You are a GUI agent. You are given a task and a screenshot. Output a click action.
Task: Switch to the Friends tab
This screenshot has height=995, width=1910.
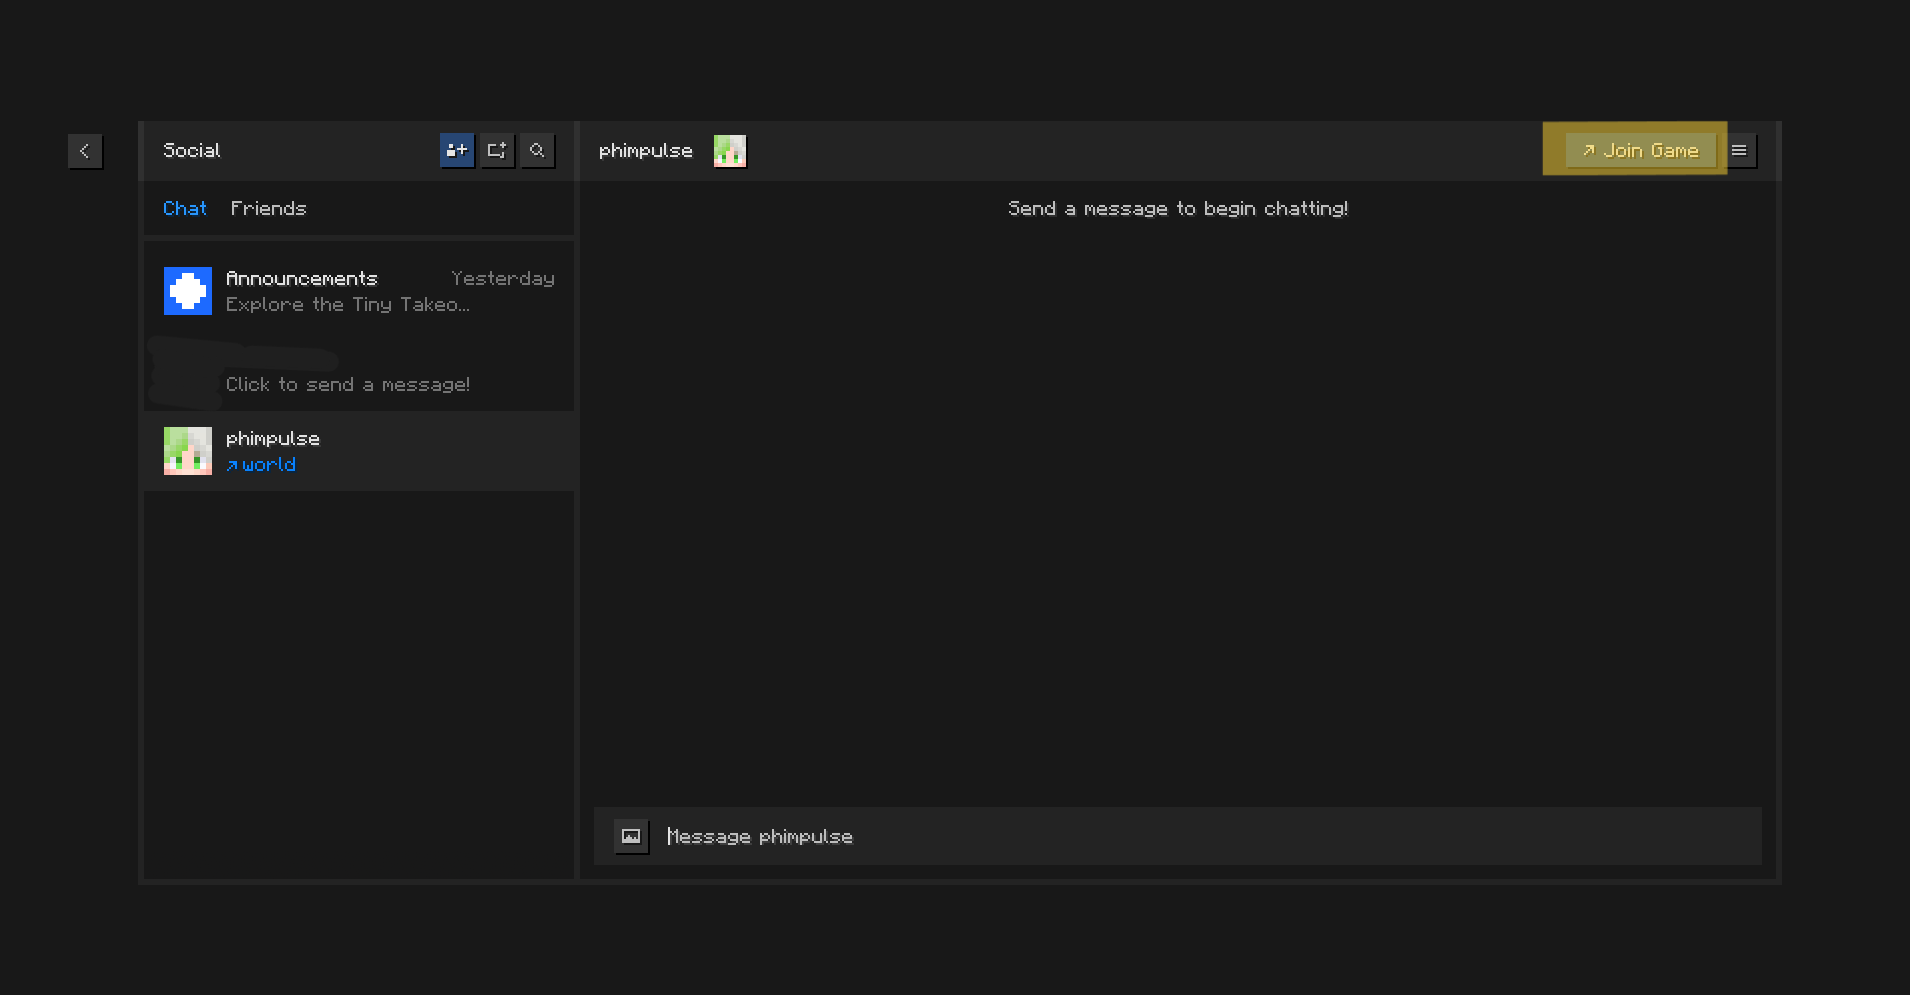pyautogui.click(x=268, y=209)
